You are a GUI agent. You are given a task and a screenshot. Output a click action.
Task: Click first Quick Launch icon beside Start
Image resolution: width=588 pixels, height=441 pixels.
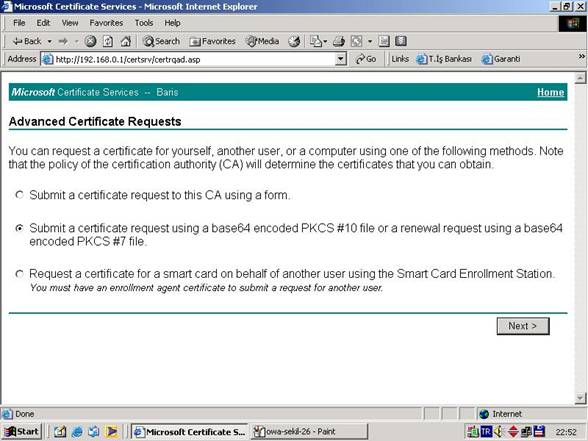(60, 432)
